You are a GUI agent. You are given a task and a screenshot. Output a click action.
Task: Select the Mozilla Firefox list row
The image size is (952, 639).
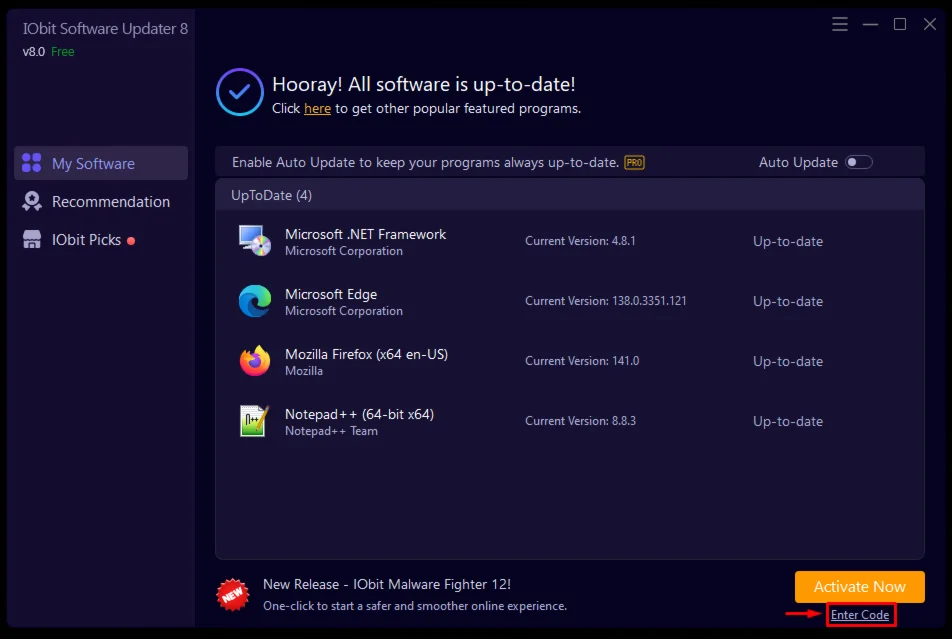click(570, 361)
